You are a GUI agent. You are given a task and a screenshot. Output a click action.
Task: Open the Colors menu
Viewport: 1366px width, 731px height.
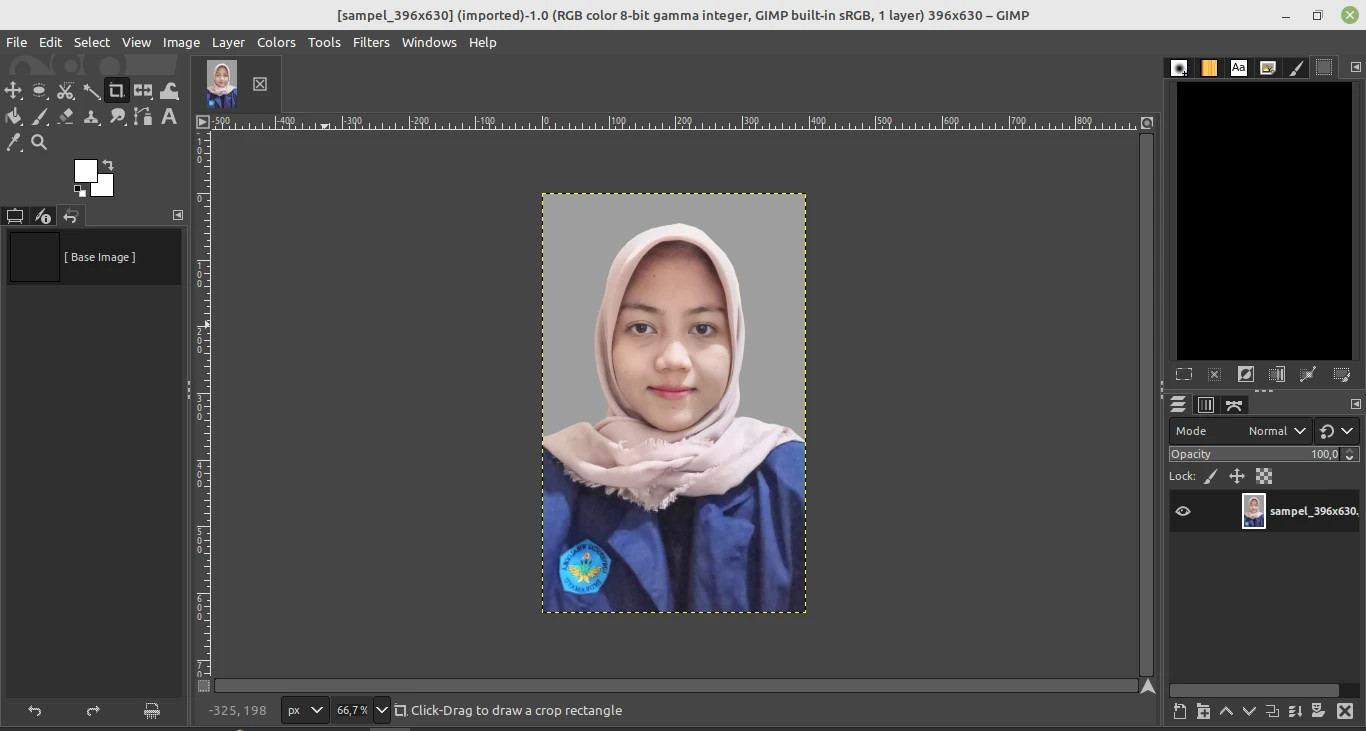(x=276, y=42)
